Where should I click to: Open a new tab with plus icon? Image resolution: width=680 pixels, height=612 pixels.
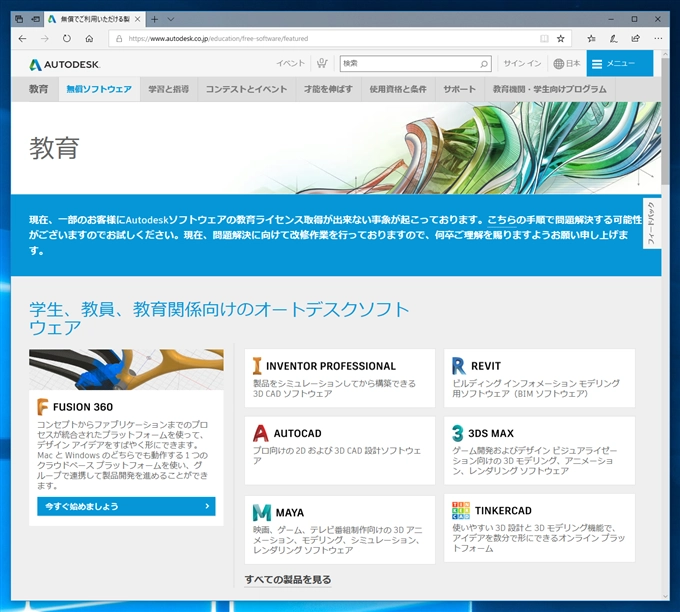pos(154,19)
